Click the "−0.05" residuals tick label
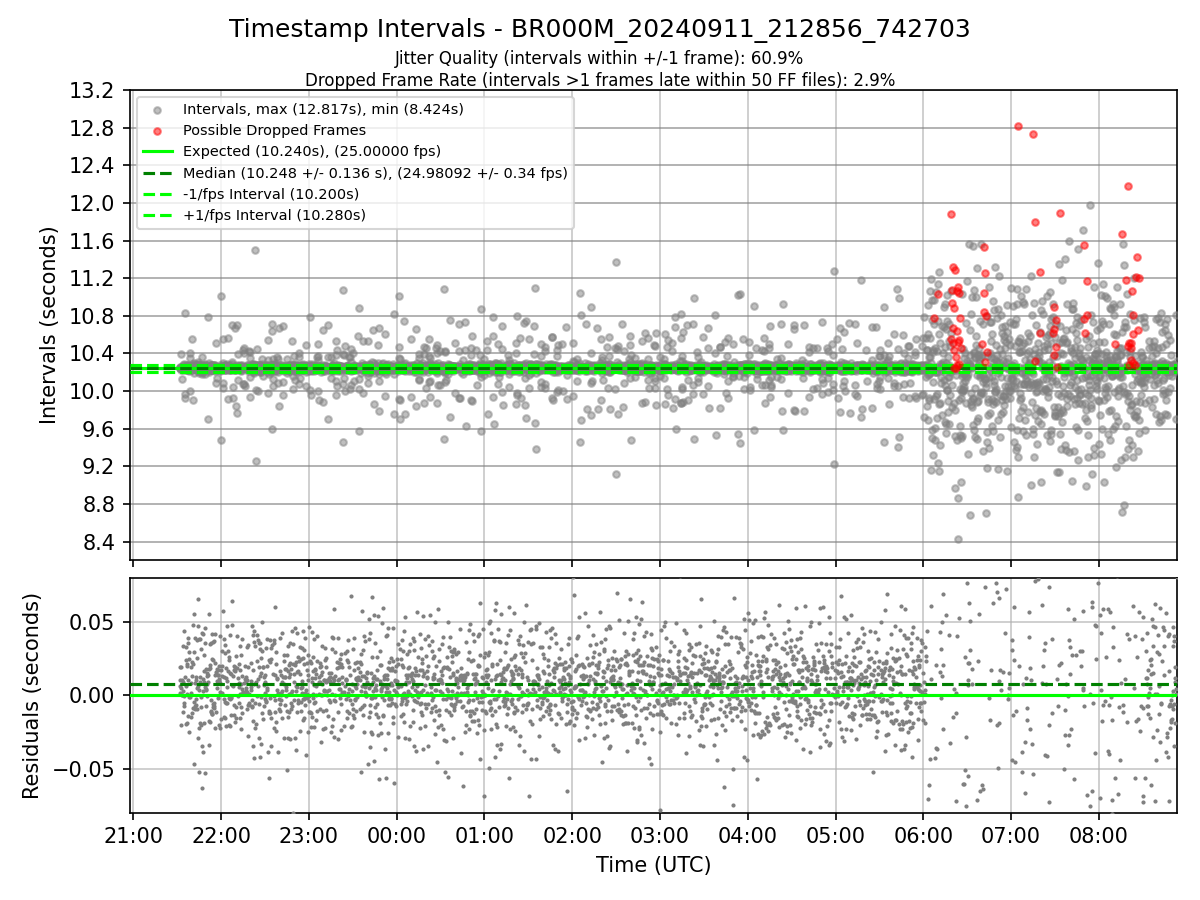This screenshot has width=1200, height=900. (x=84, y=769)
